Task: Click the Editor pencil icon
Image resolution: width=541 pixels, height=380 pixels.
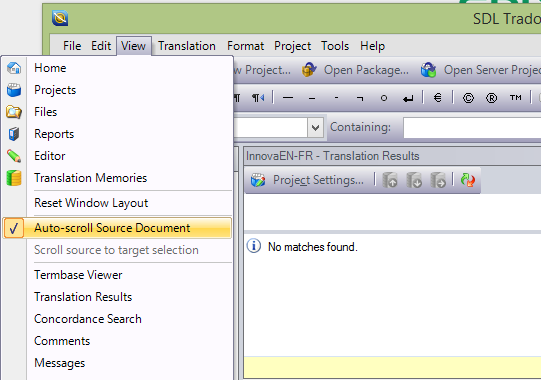Action: click(14, 156)
